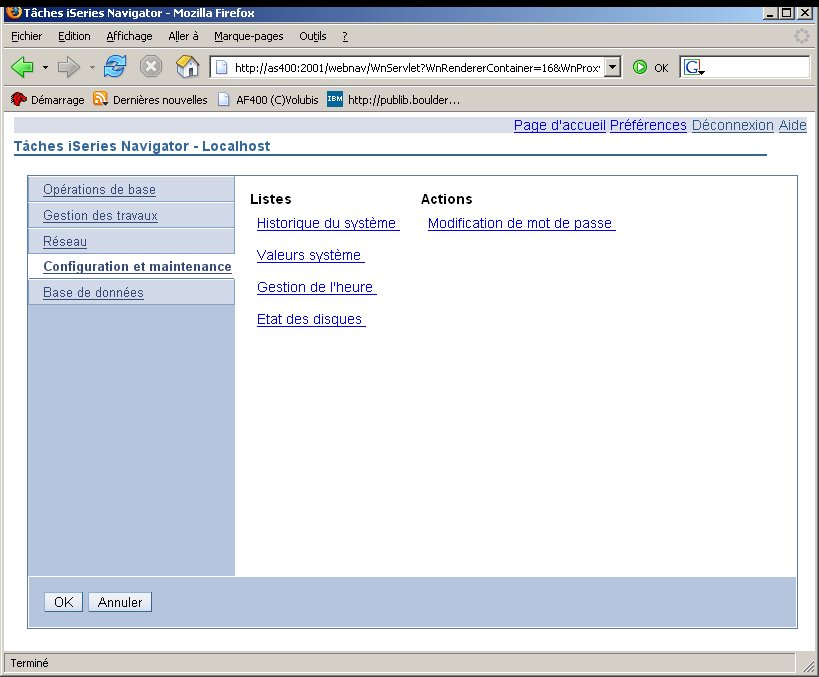Click into the URL address field
This screenshot has width=819, height=677.
417,67
